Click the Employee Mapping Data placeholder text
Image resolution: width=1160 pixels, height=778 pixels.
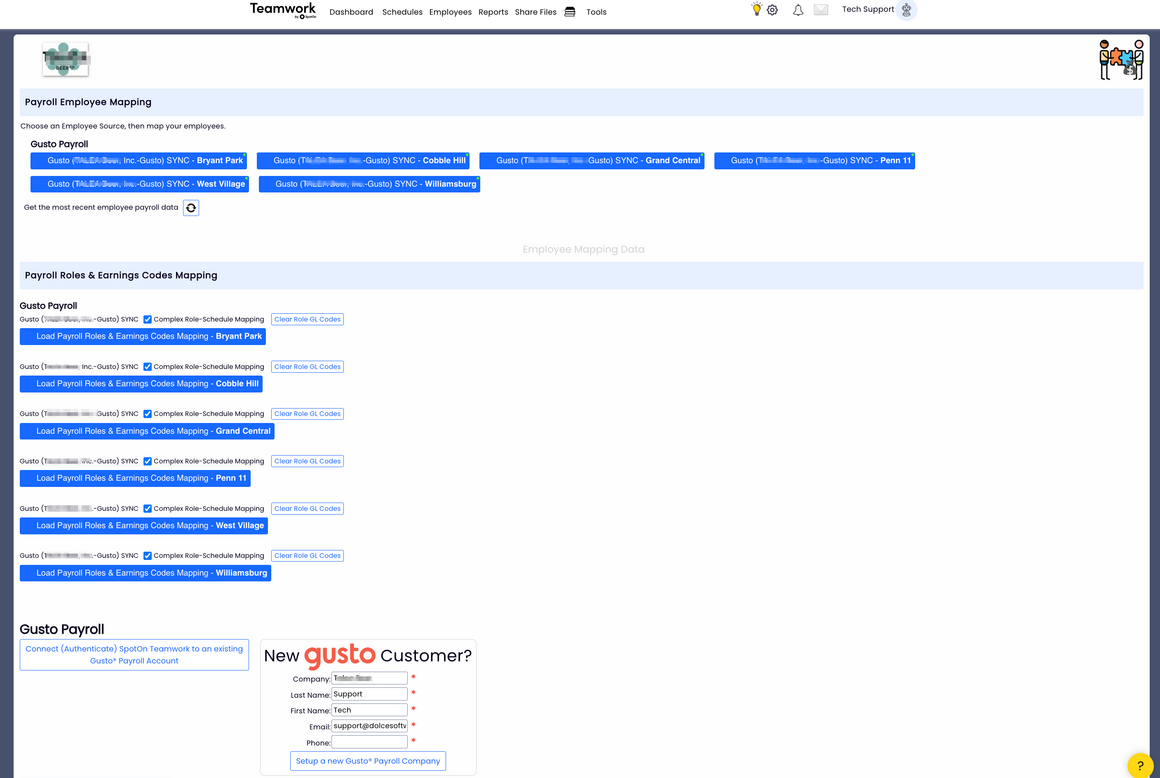583,249
